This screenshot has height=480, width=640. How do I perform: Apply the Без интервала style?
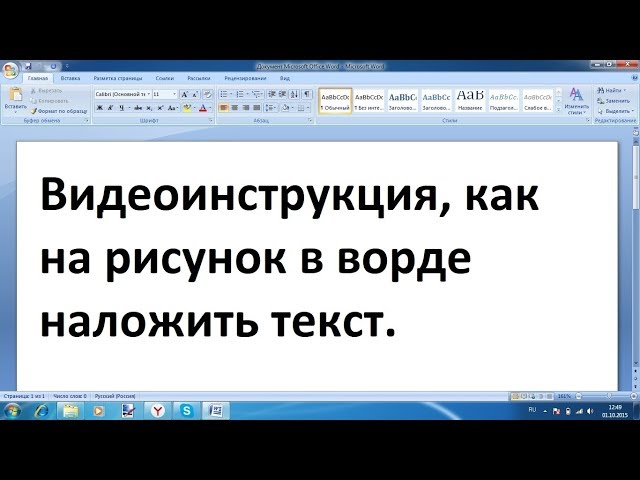[x=369, y=101]
